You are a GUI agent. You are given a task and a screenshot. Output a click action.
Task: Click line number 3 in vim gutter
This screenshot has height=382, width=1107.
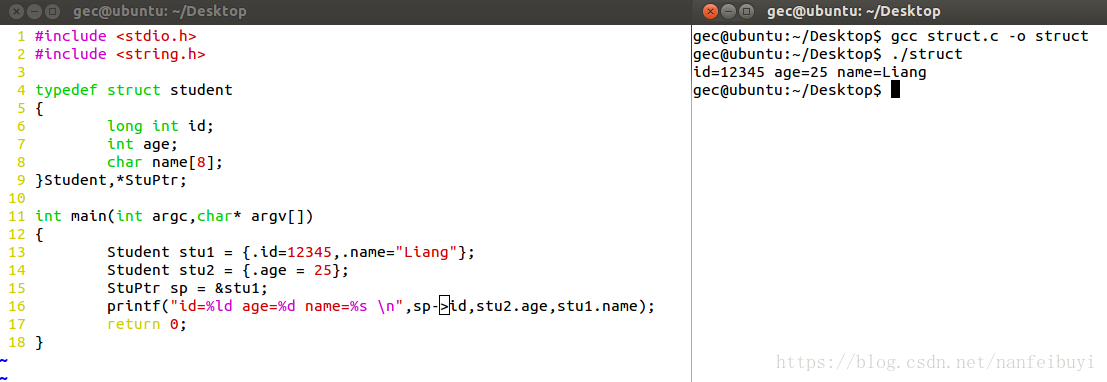coord(22,72)
